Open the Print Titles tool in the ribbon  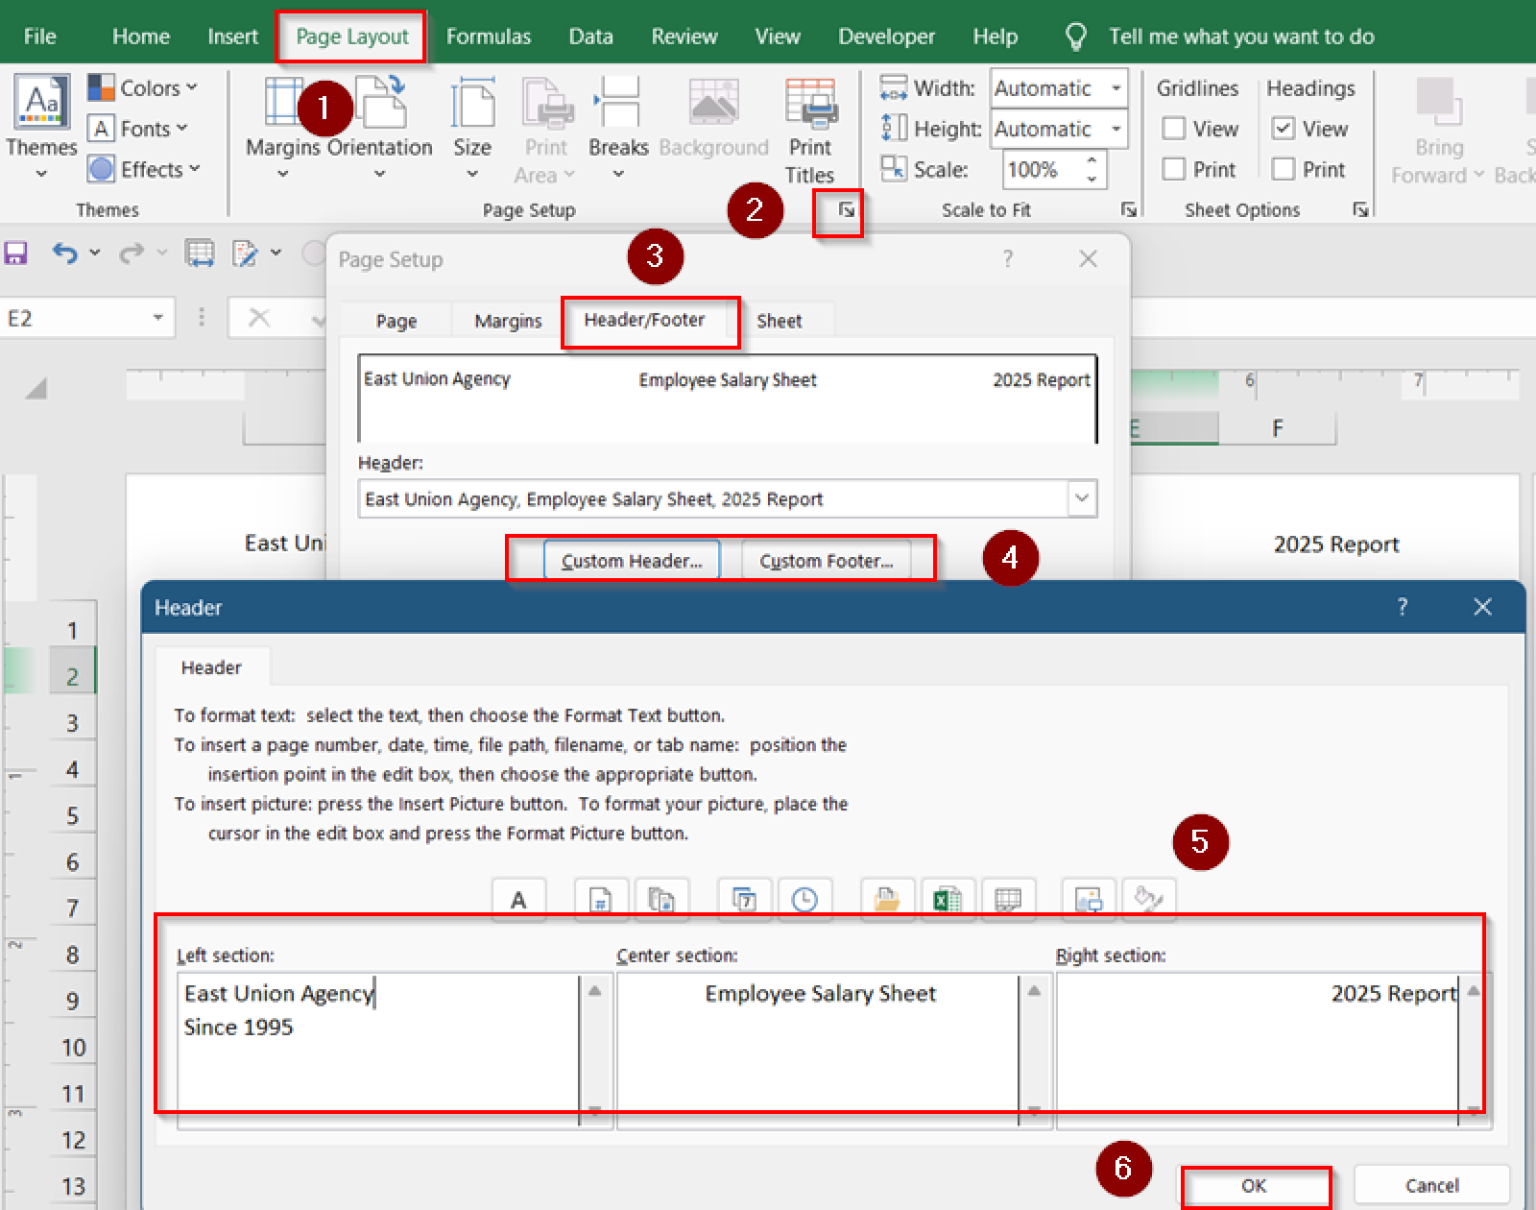[x=809, y=131]
